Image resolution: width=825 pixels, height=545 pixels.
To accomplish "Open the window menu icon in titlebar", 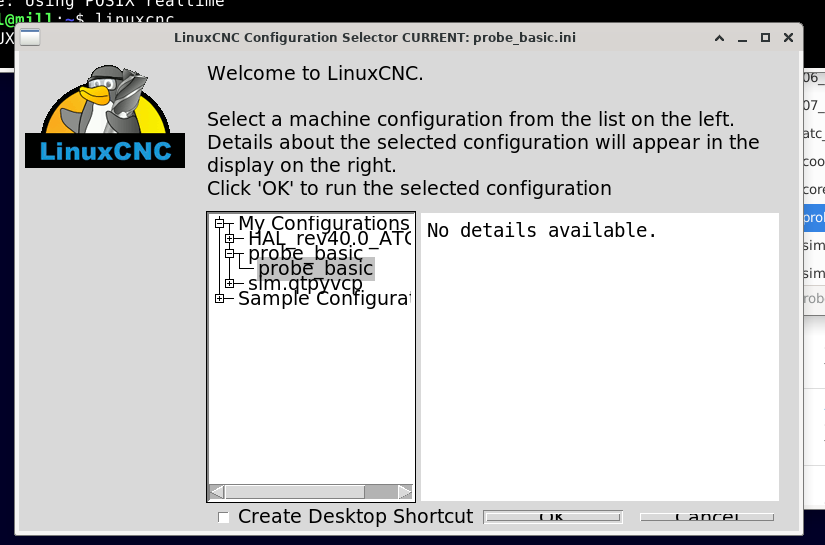I will 30,37.
